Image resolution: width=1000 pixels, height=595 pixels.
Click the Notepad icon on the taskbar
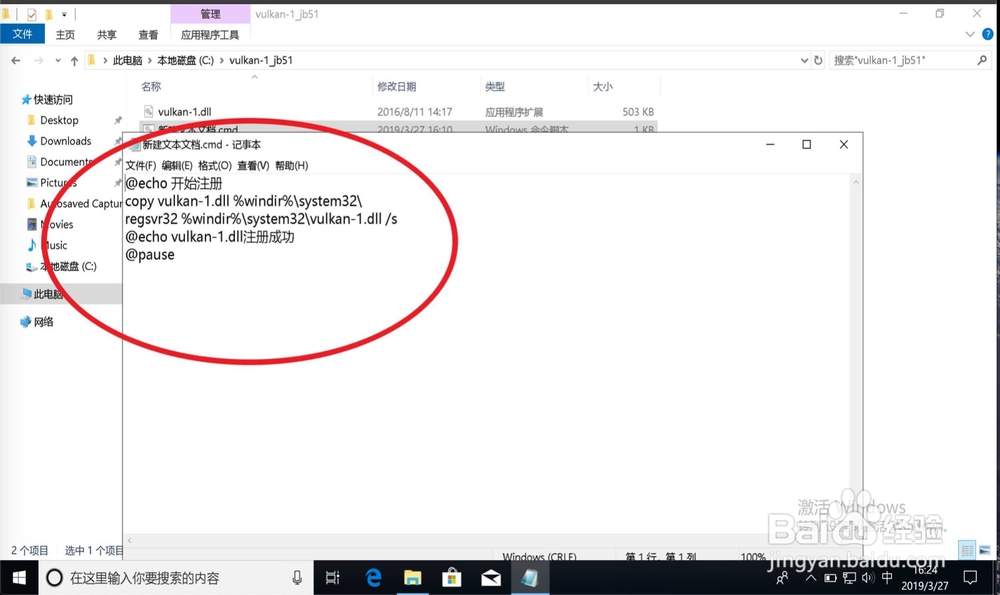click(x=530, y=577)
